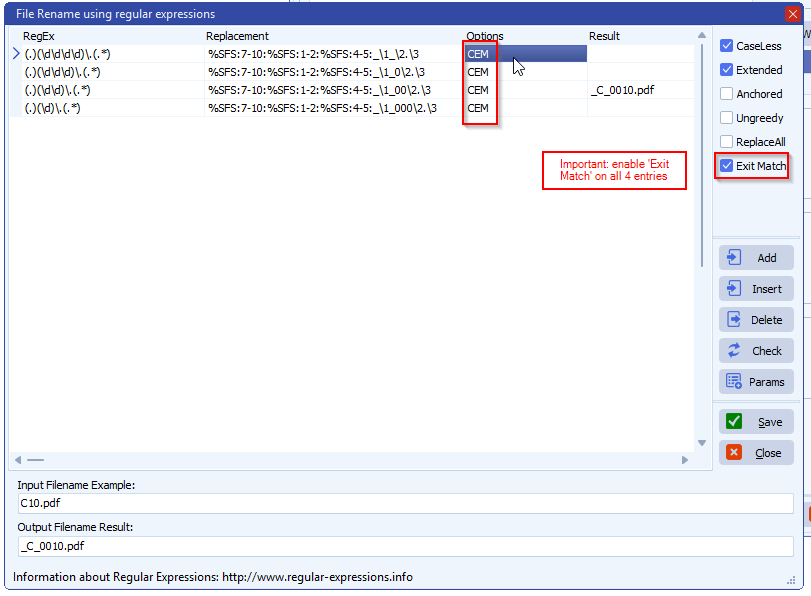
Task: Toggle the CaseLess checkbox
Action: (726, 46)
